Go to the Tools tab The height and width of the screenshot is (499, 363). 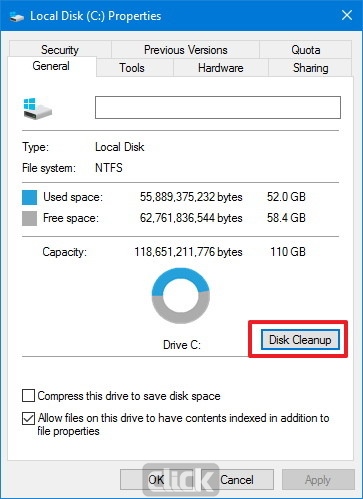(132, 68)
